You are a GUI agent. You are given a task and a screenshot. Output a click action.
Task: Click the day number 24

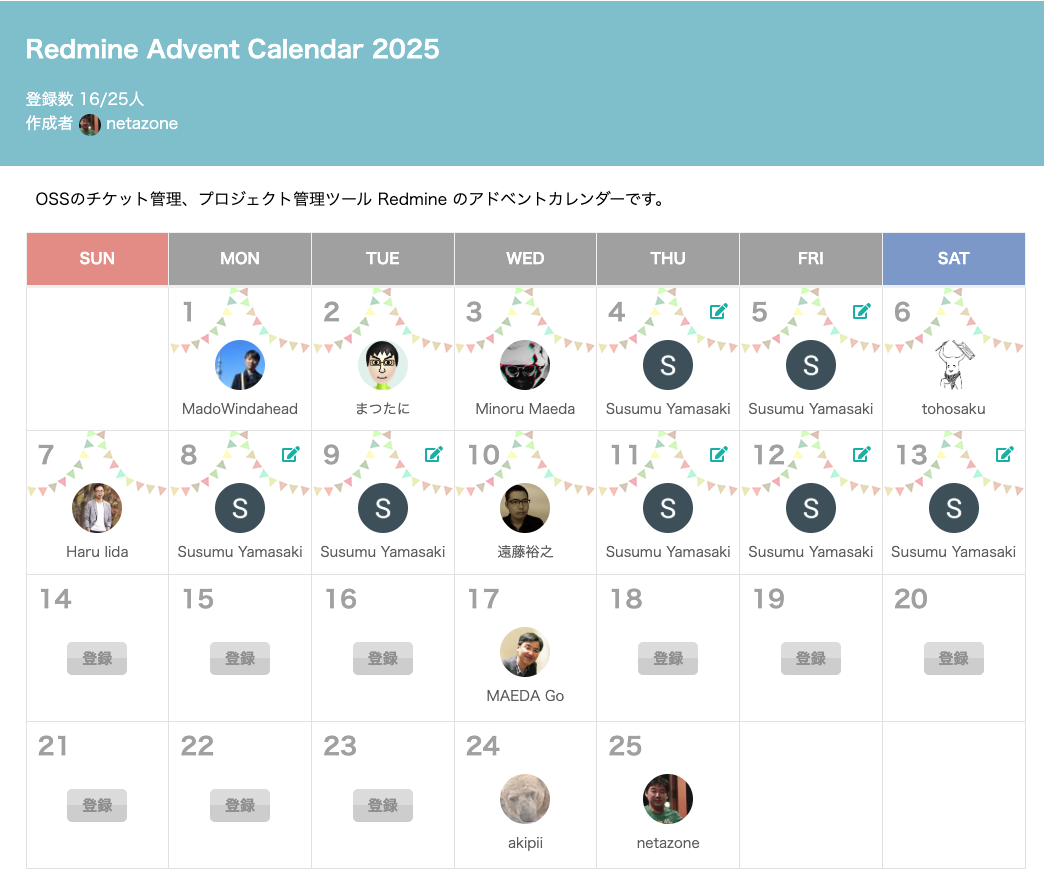pos(483,746)
